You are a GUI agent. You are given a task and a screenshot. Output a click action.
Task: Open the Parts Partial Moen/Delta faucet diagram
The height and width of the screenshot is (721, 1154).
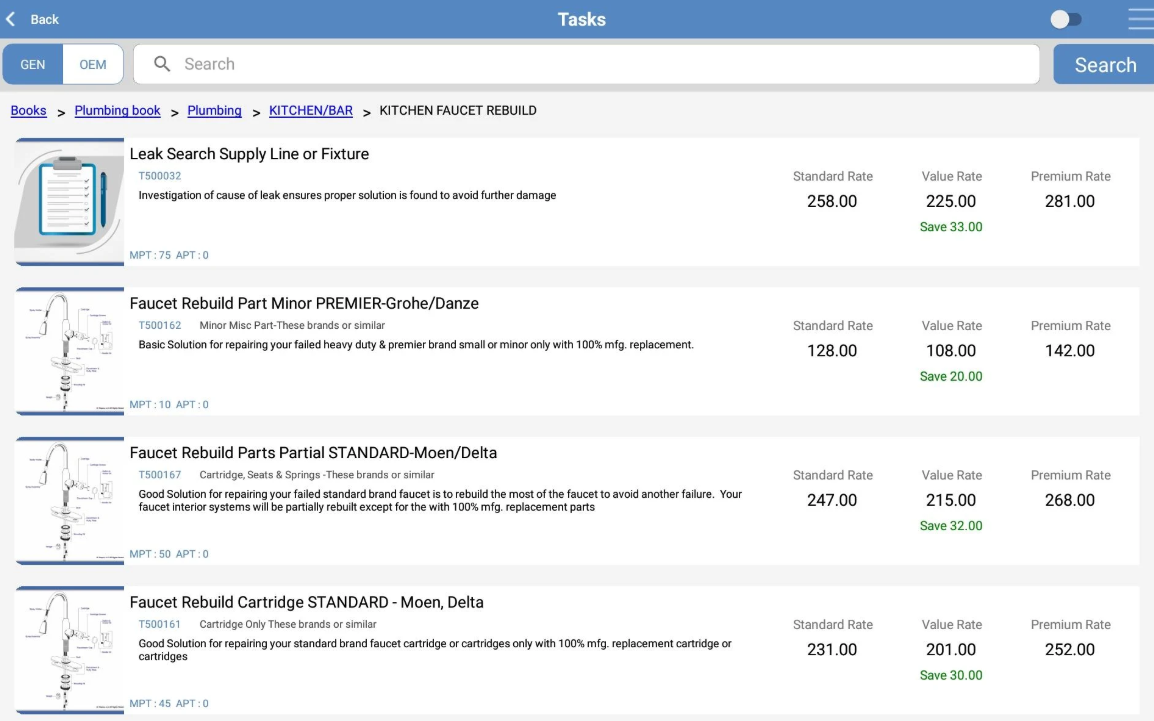(69, 500)
